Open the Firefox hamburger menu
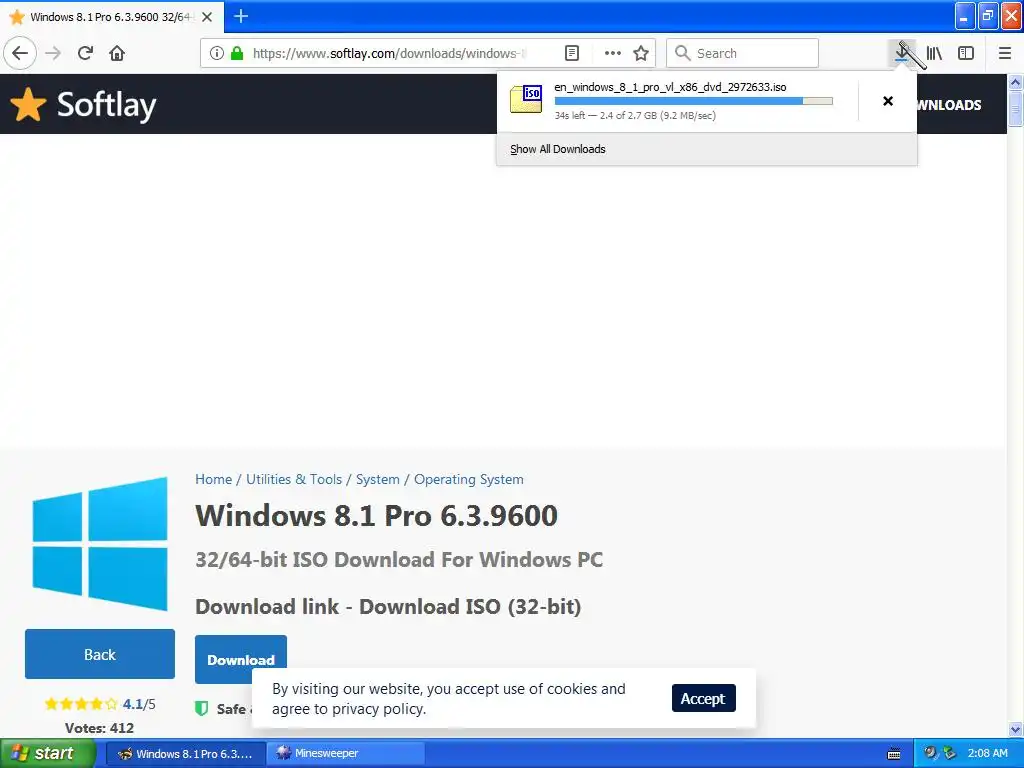Screen dimensions: 1024x768 [1005, 53]
